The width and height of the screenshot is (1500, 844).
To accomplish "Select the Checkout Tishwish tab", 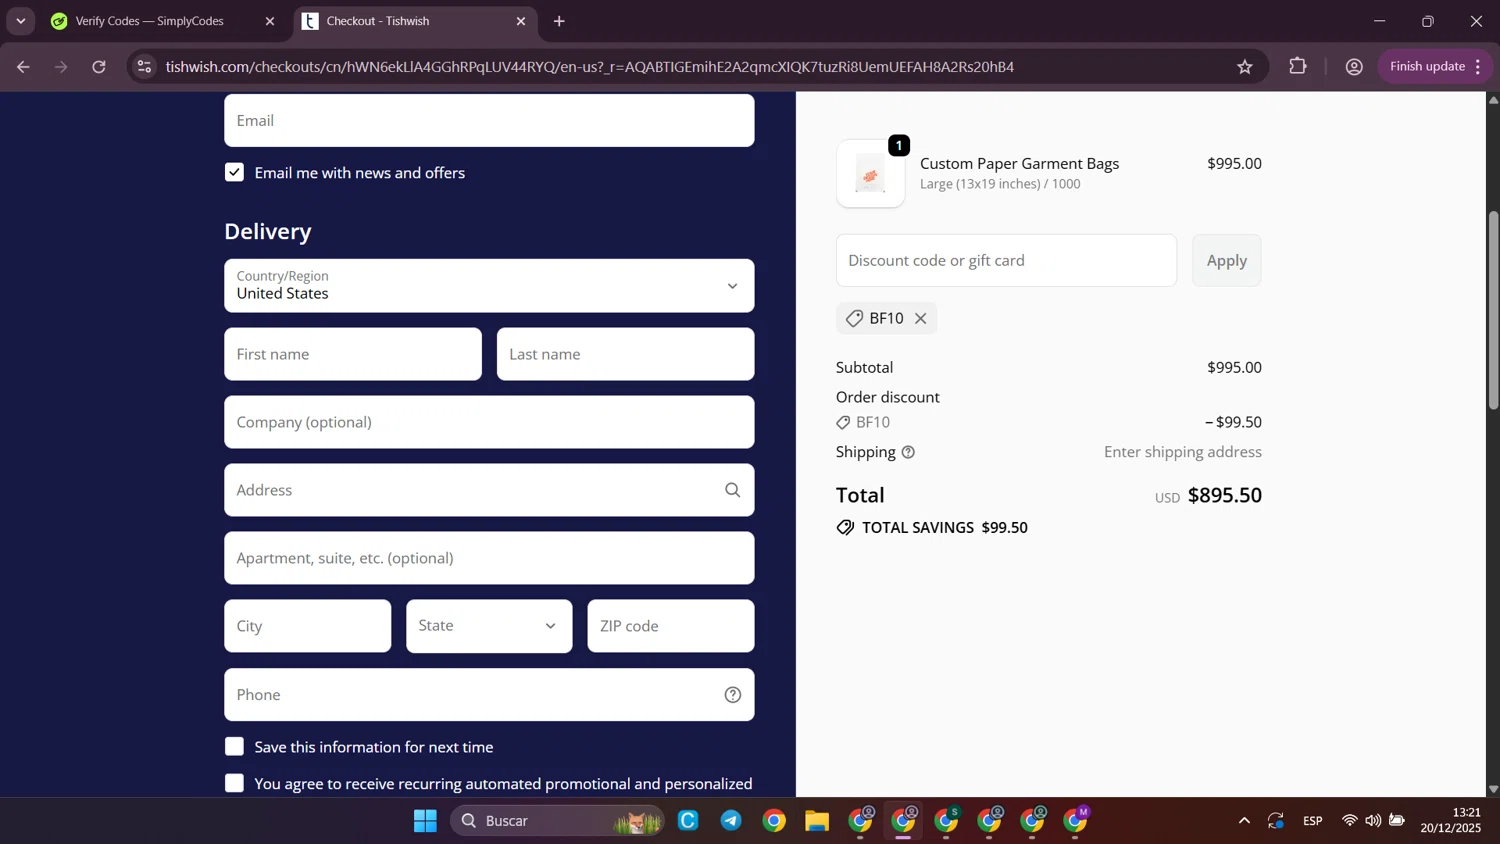I will click(415, 21).
